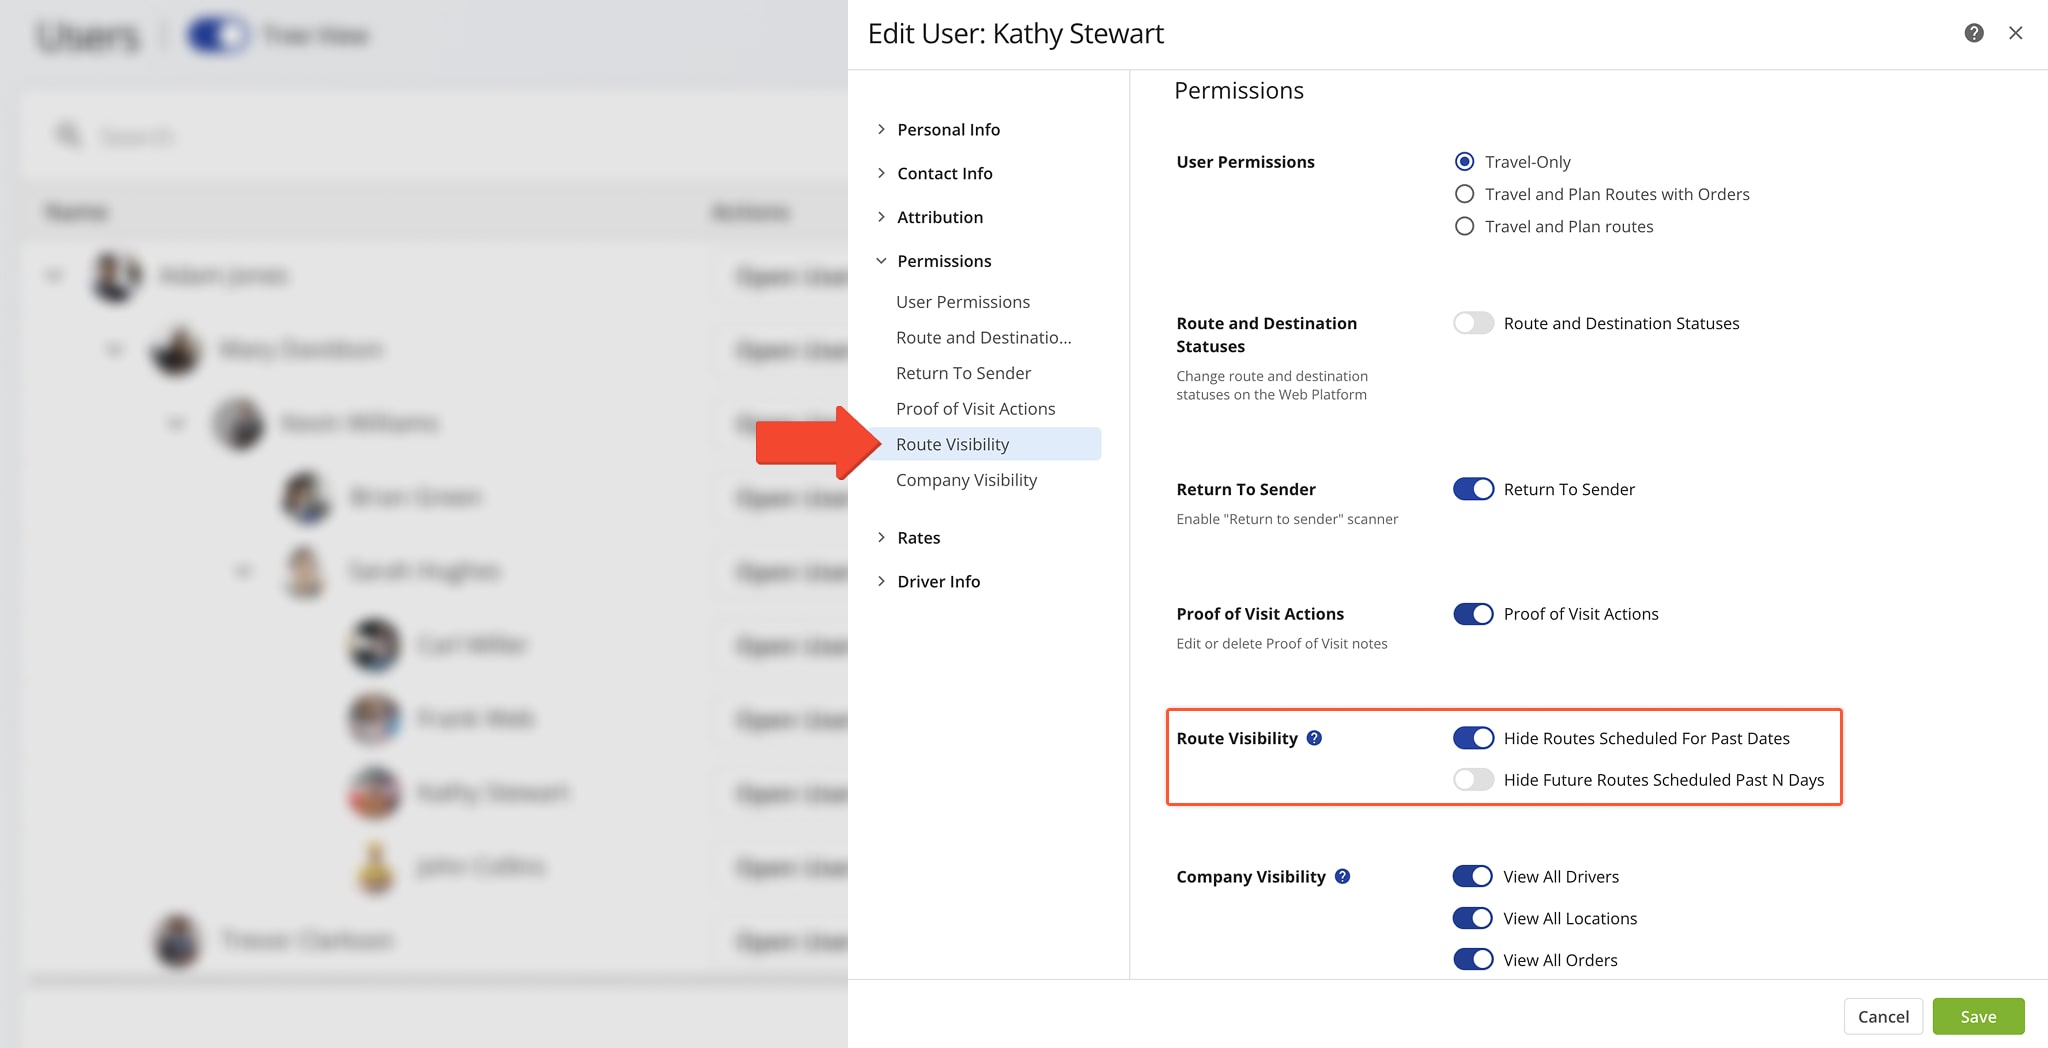The image size is (2048, 1048).
Task: Close the Edit User dialog
Action: pyautogui.click(x=2016, y=33)
